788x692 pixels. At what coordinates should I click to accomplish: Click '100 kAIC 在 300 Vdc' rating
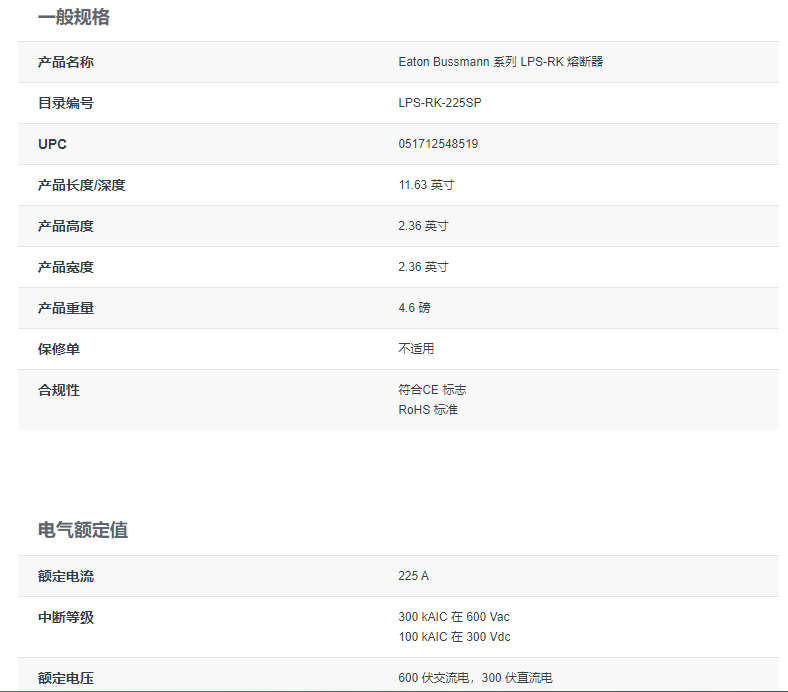click(x=454, y=637)
